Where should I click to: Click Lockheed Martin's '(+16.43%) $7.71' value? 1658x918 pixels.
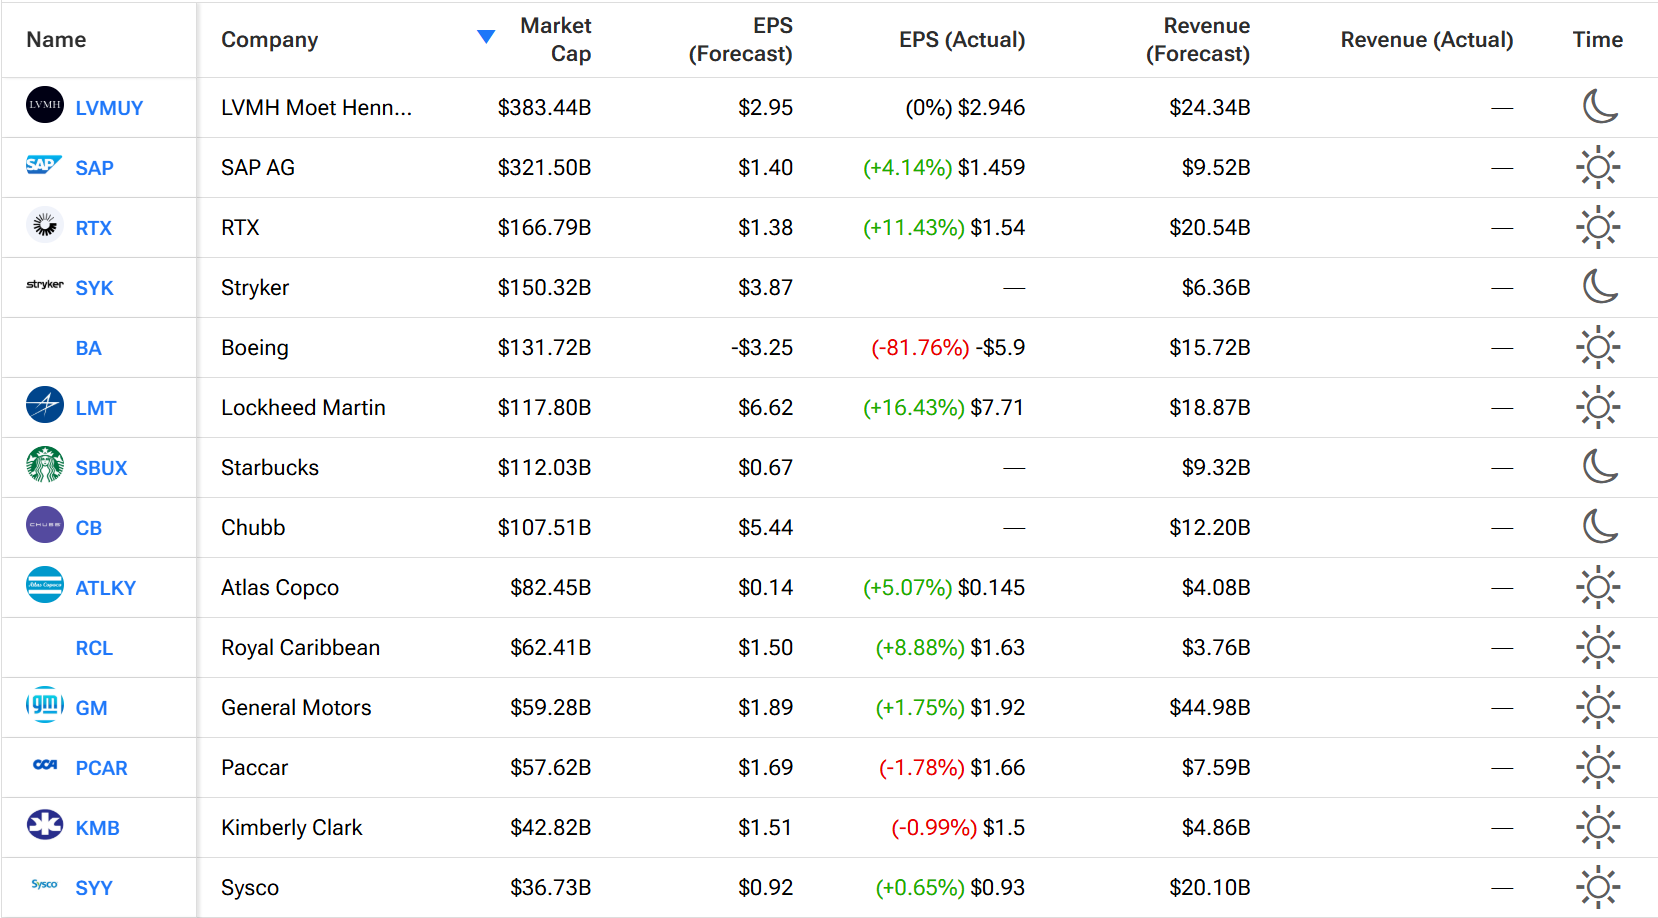click(944, 407)
